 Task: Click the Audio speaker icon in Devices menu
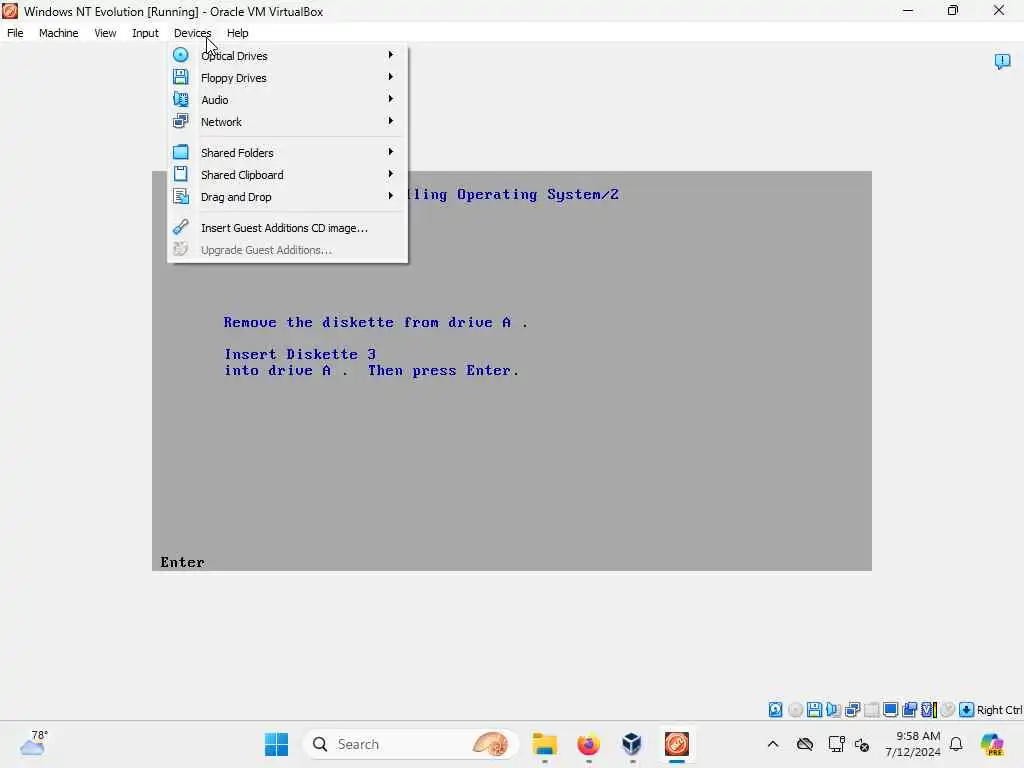point(180,99)
